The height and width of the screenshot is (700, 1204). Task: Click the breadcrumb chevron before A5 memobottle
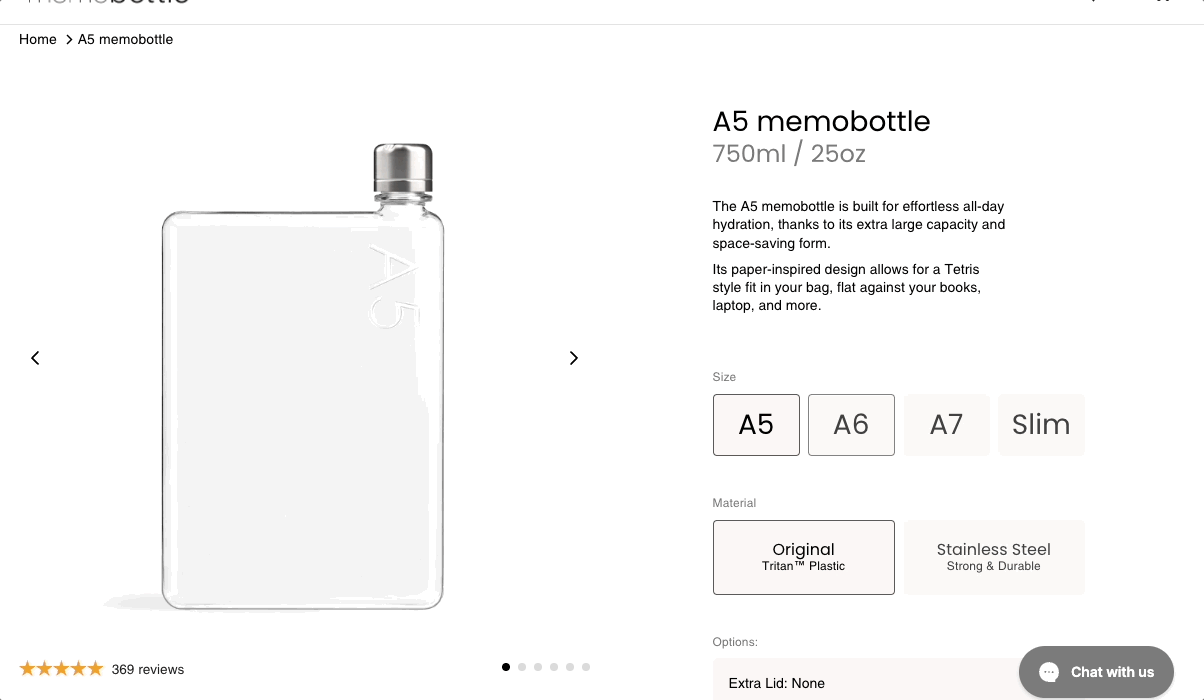tap(69, 40)
